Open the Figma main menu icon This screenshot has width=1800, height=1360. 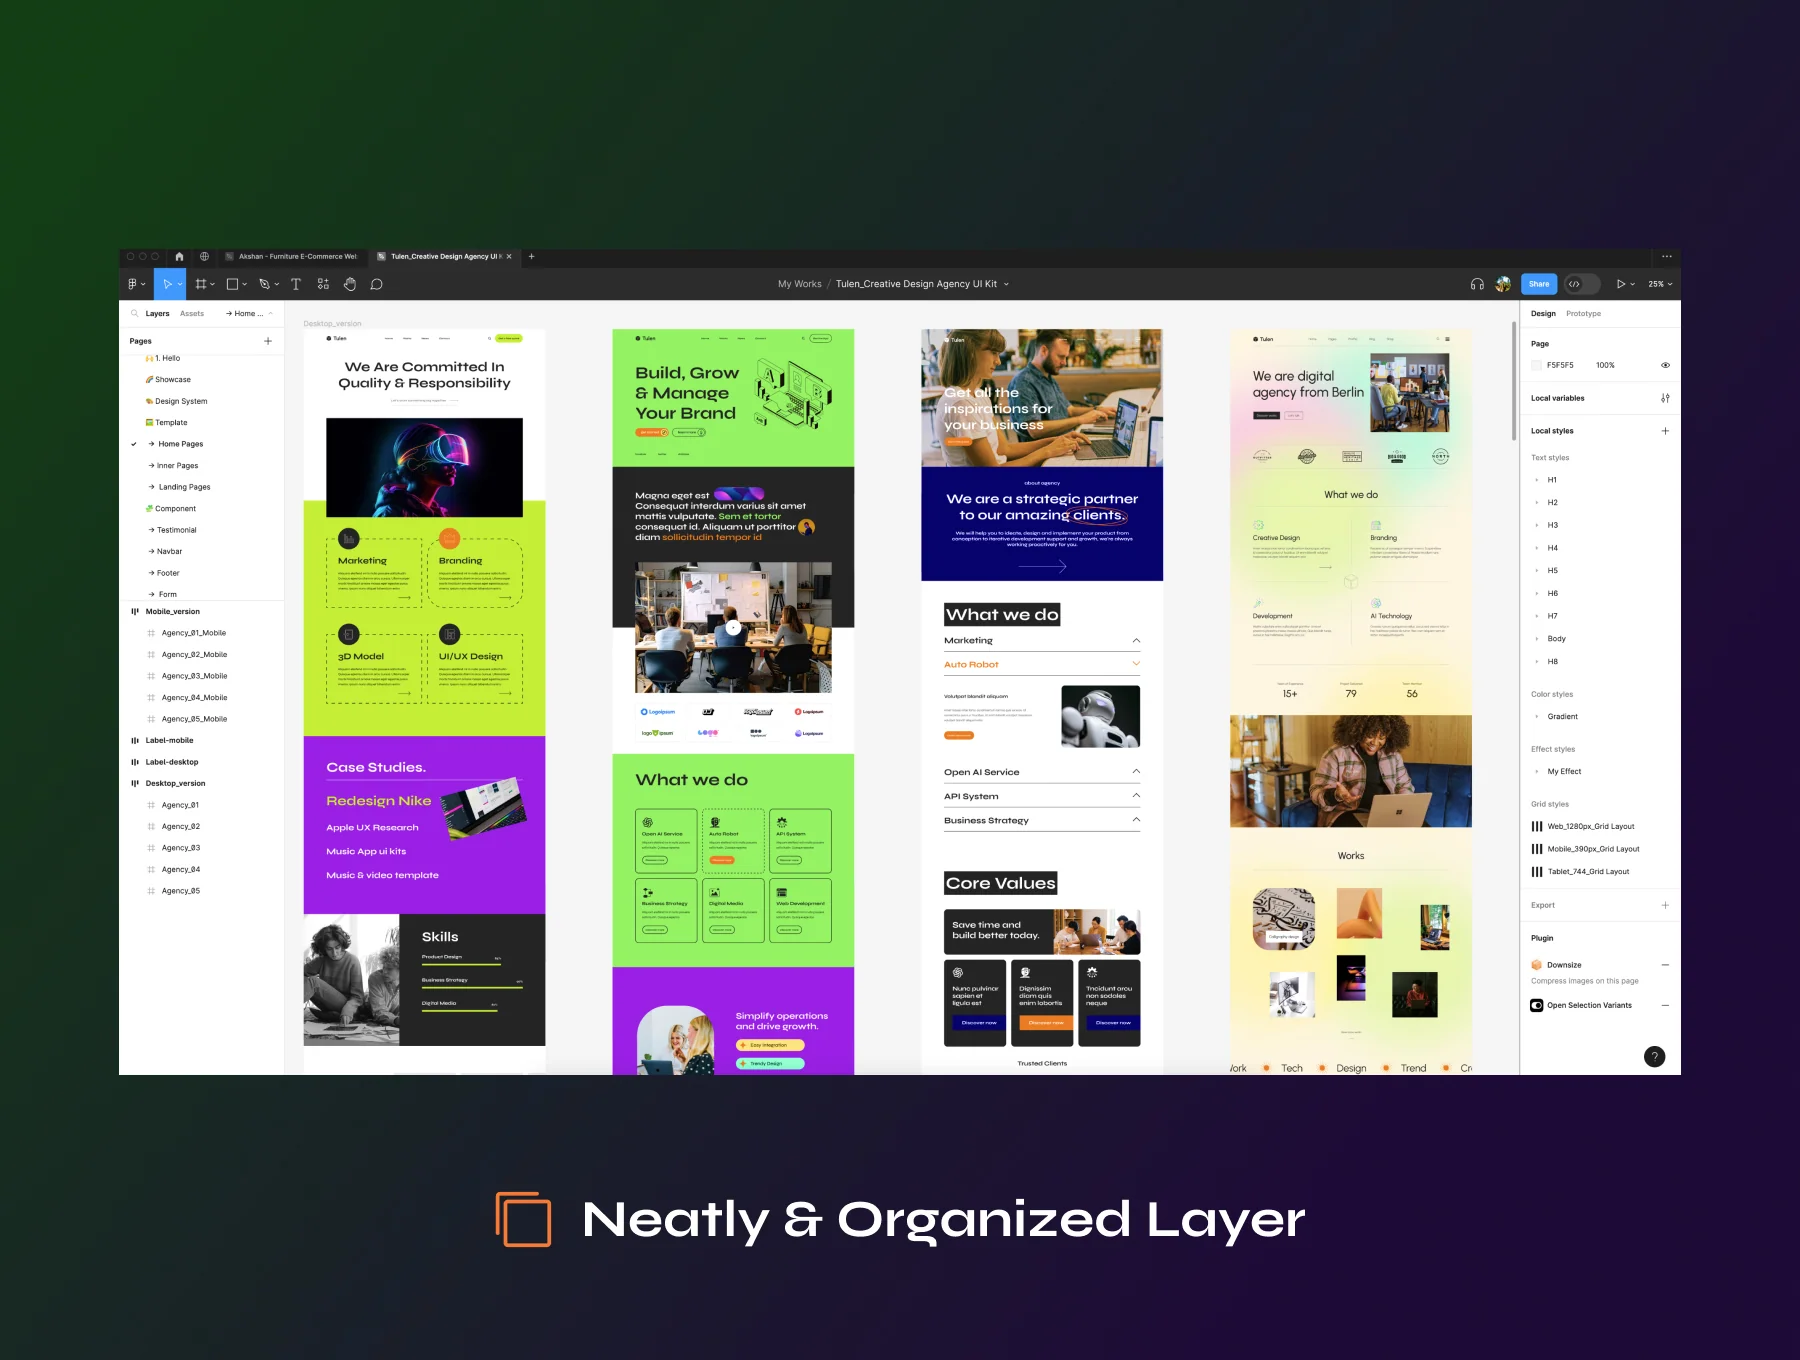[x=135, y=284]
